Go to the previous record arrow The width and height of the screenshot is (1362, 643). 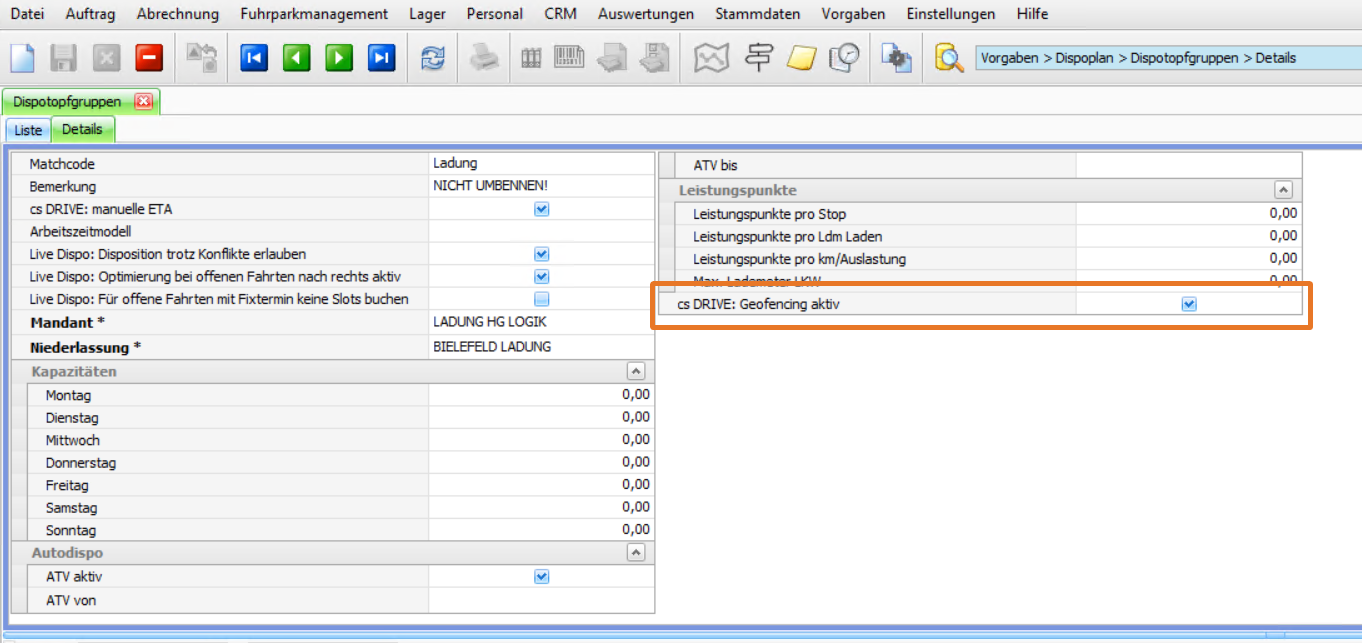[x=296, y=58]
